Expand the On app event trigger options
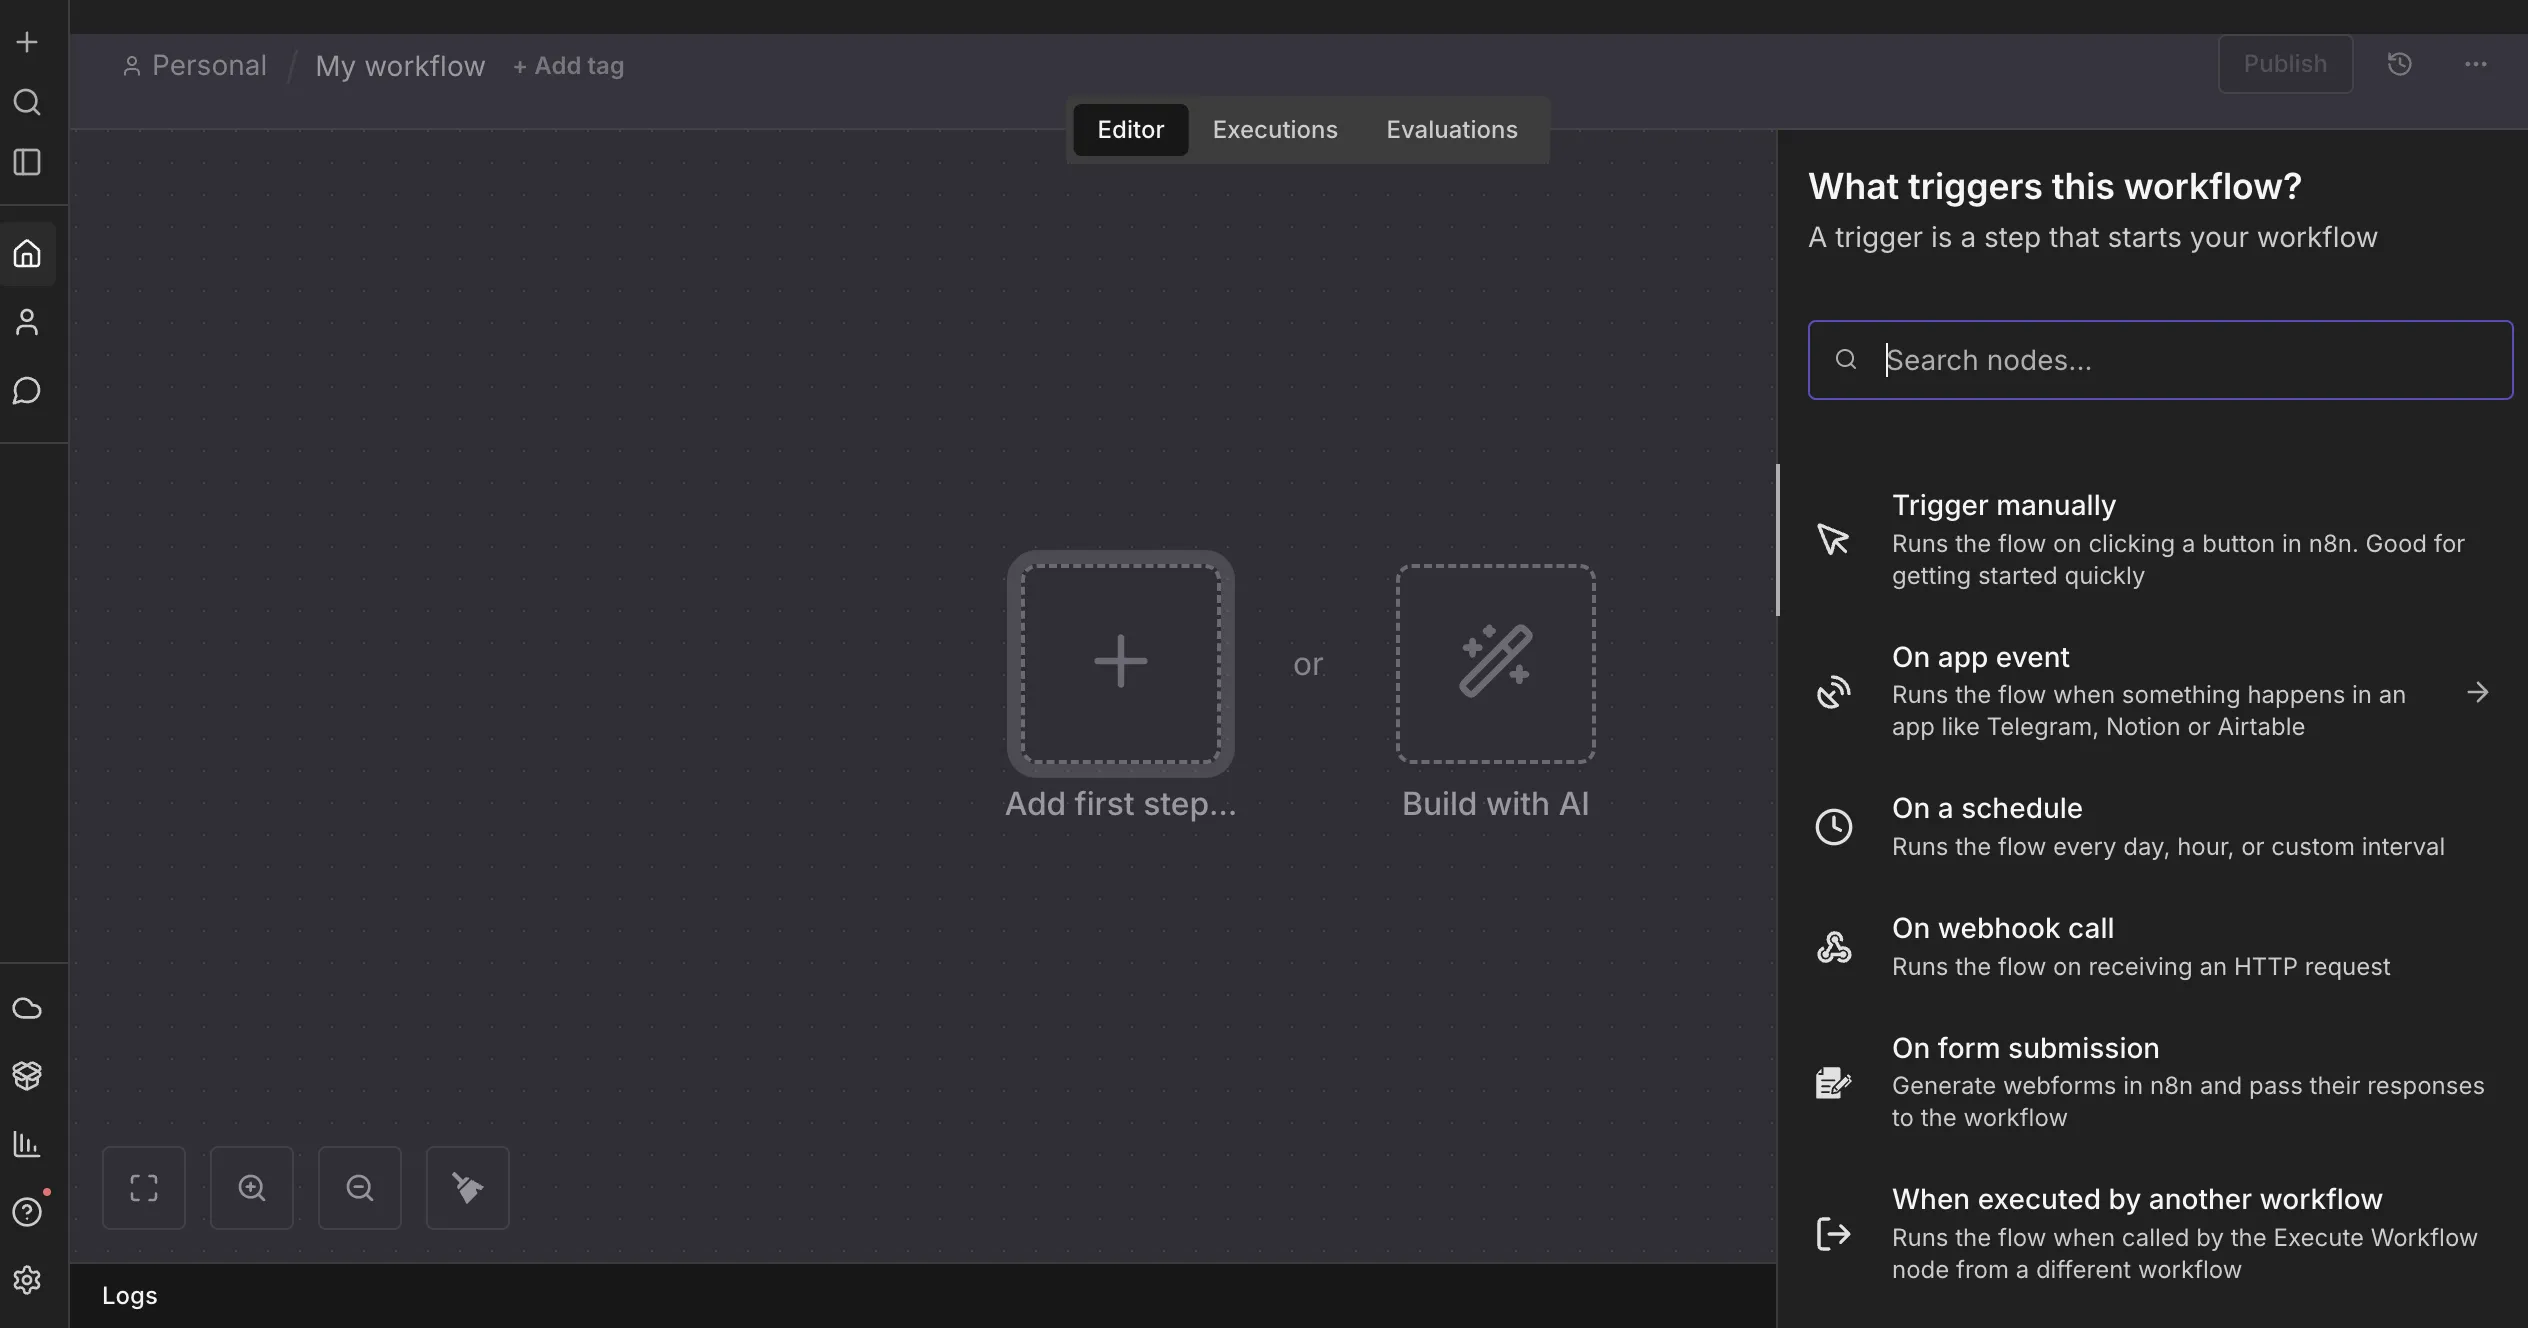Viewport: 2528px width, 1328px height. [2478, 692]
